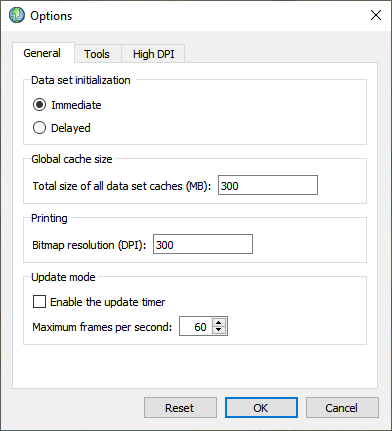Viewport: 392px width, 431px height.
Task: Click the globe application icon in title bar
Action: [x=17, y=15]
